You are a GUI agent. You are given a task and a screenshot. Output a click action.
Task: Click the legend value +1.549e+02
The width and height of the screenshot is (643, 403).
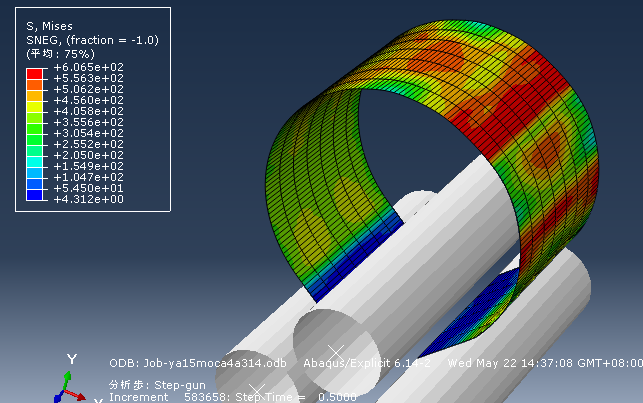click(x=89, y=166)
